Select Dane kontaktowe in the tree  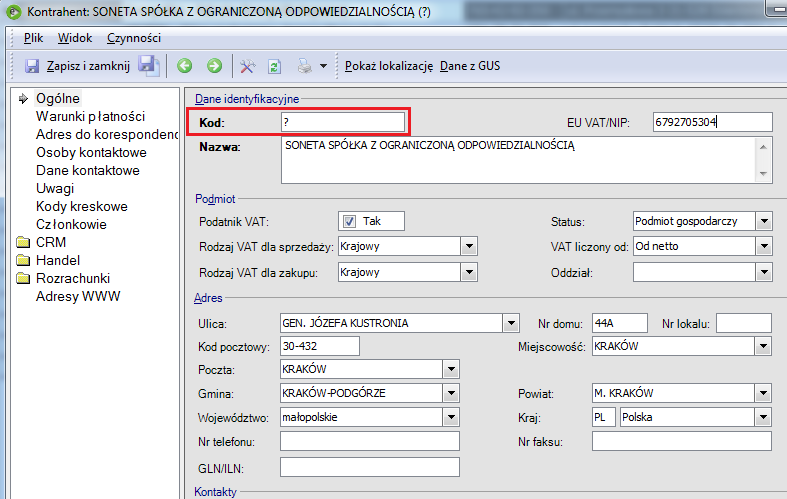click(x=88, y=171)
